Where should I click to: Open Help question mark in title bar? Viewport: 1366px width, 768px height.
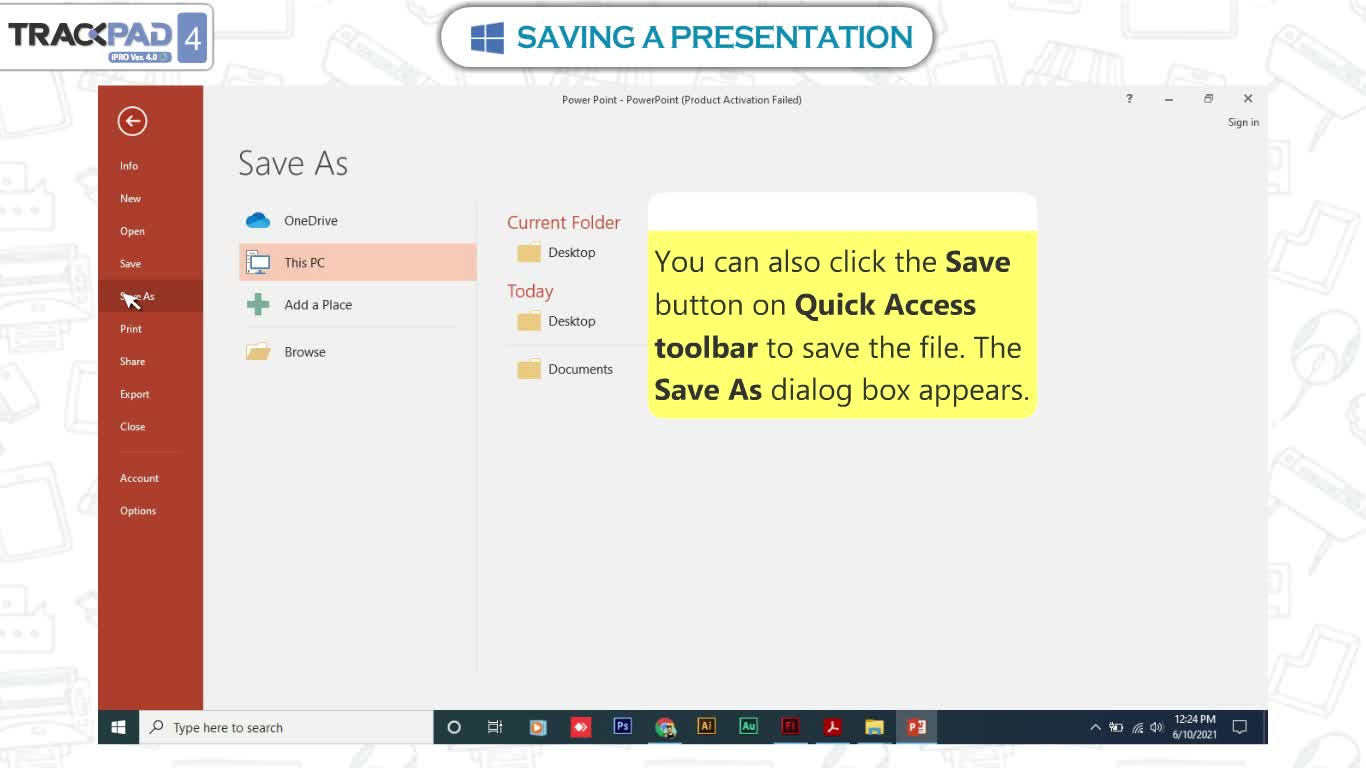(1129, 99)
